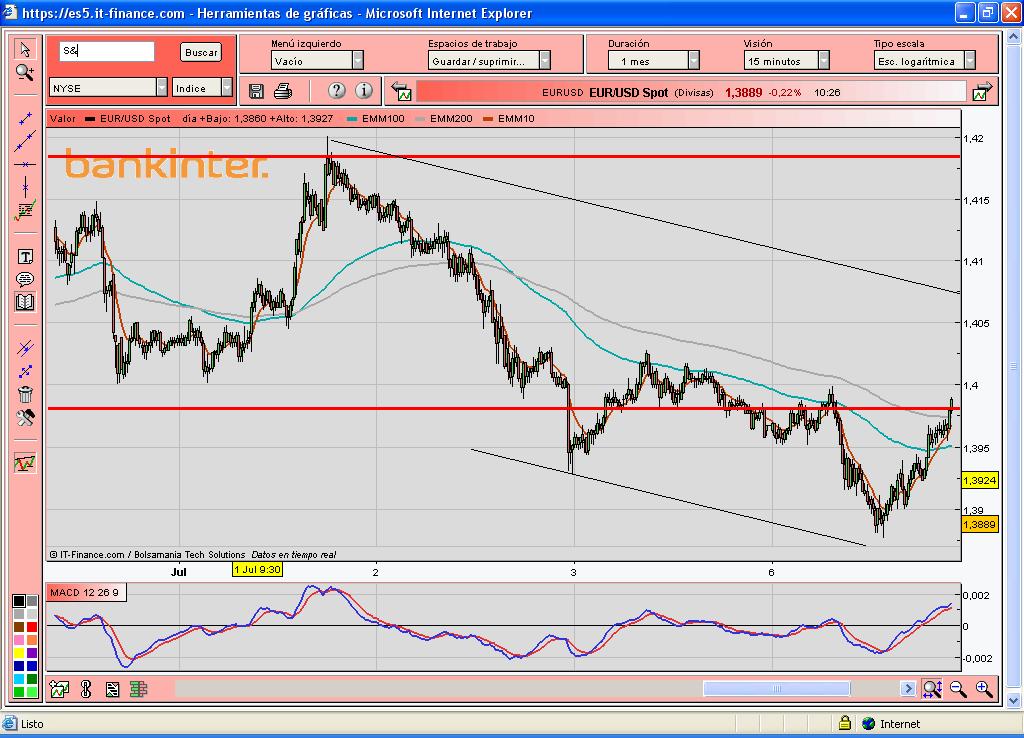The height and width of the screenshot is (738, 1024).
Task: Click the padlock security icon in status bar
Action: pyautogui.click(x=844, y=723)
